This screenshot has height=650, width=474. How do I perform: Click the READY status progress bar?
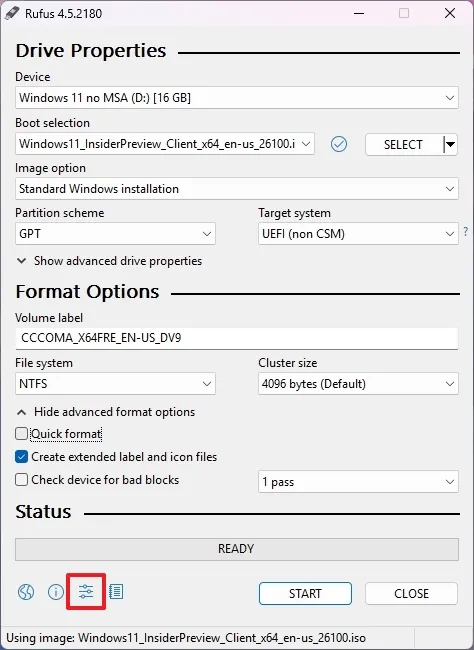[x=237, y=549]
